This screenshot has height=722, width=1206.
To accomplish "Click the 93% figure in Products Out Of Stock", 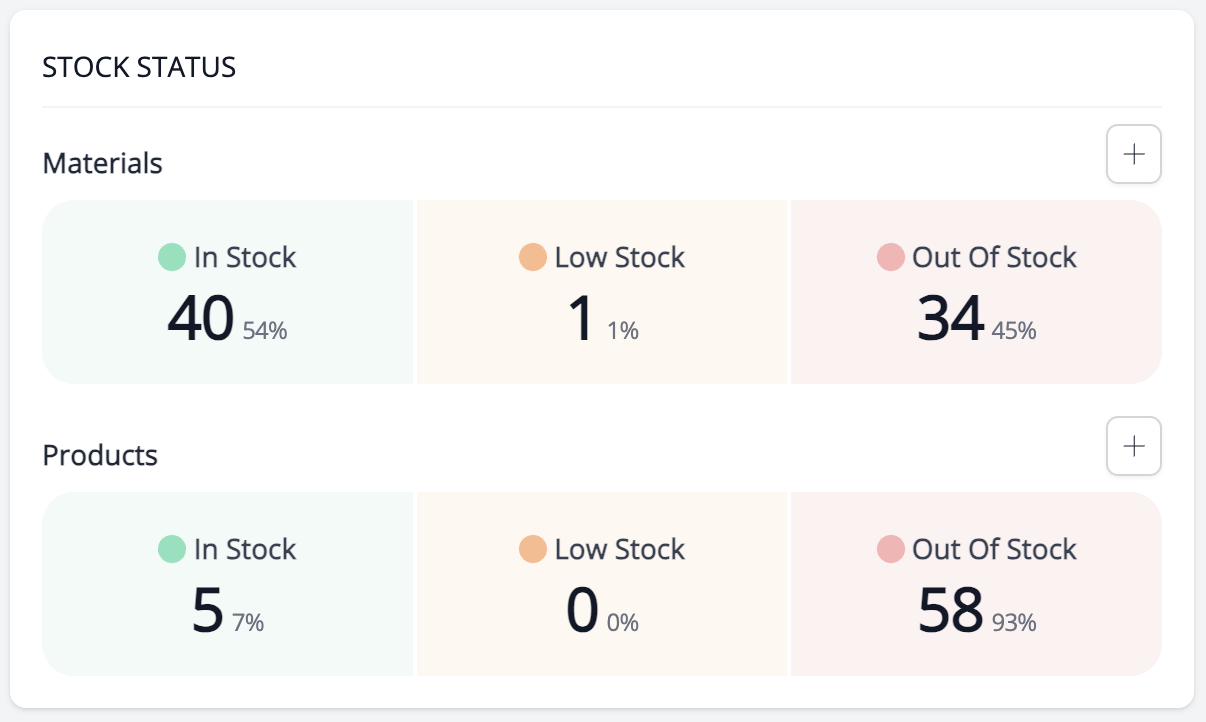I will pos(1014,623).
